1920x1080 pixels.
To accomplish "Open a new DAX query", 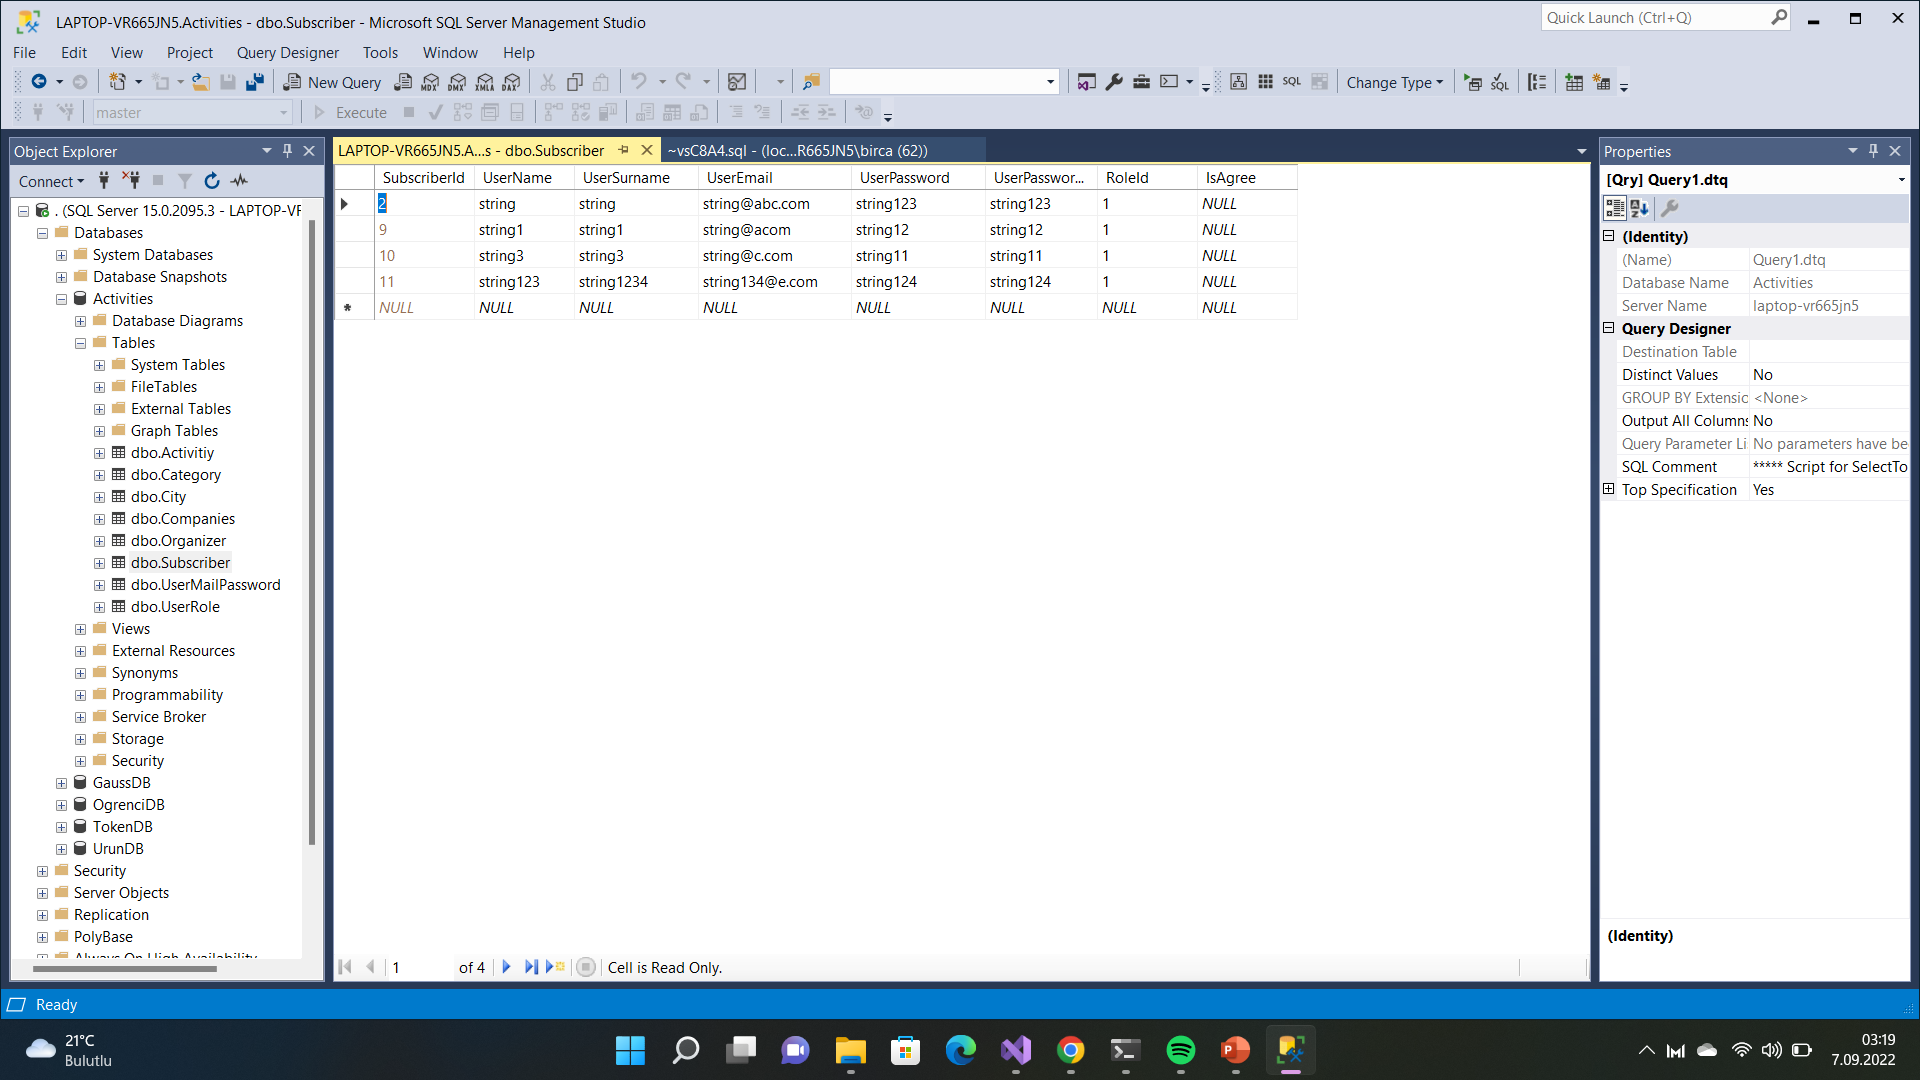I will coord(512,82).
